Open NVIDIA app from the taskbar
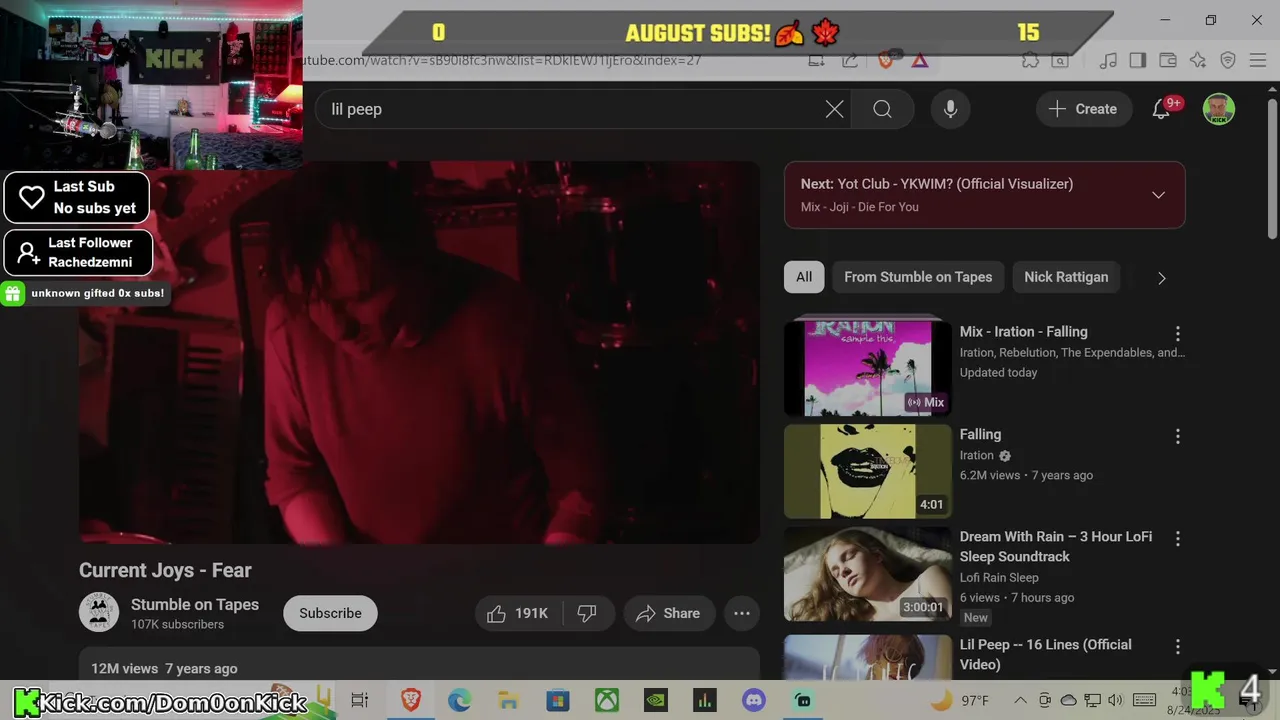This screenshot has height=720, width=1280. coord(655,700)
